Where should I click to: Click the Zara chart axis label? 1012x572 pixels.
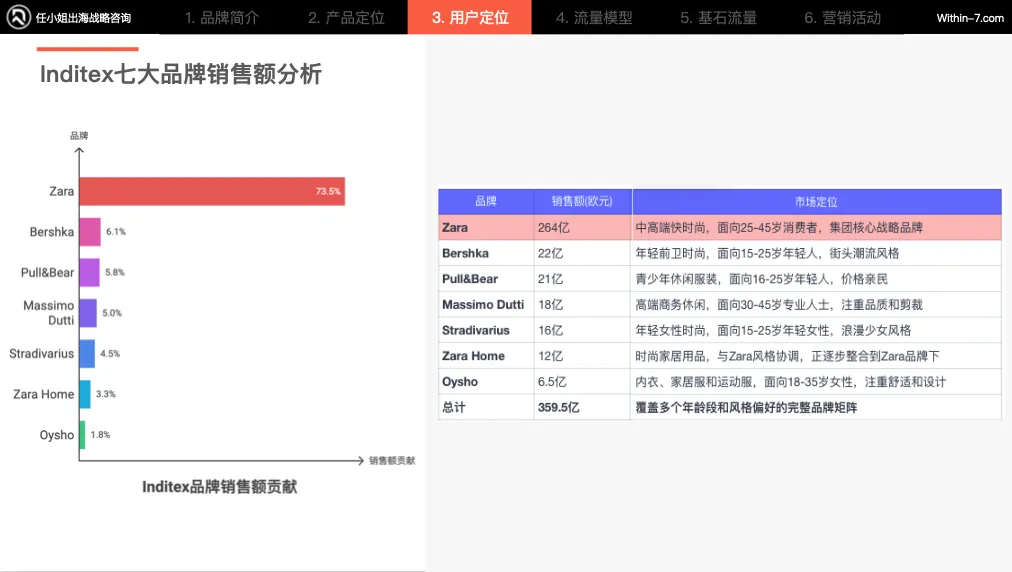[62, 191]
